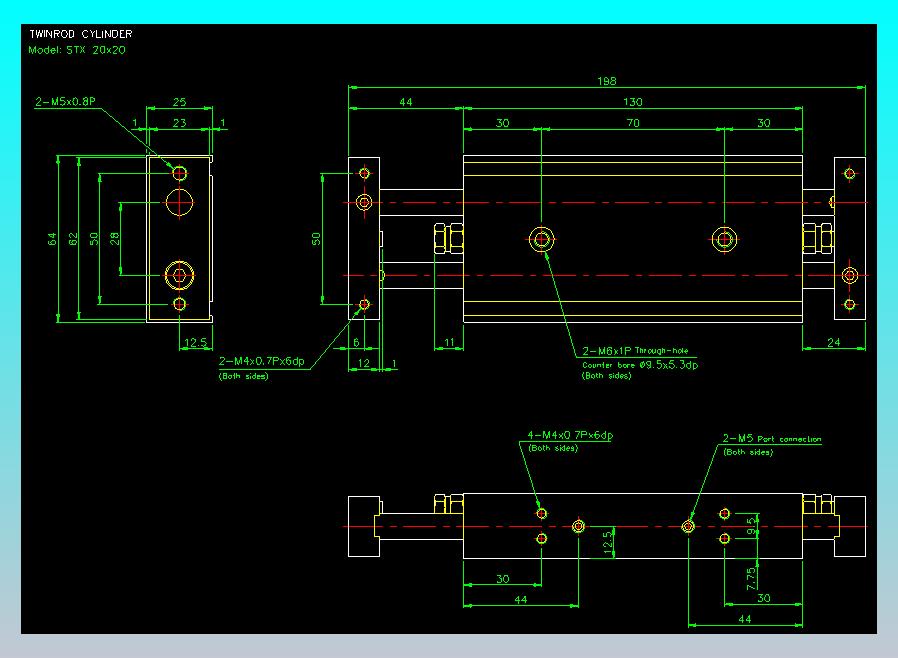Click the 70 hole spacing dimension
Screen dimensions: 898x658
632,123
